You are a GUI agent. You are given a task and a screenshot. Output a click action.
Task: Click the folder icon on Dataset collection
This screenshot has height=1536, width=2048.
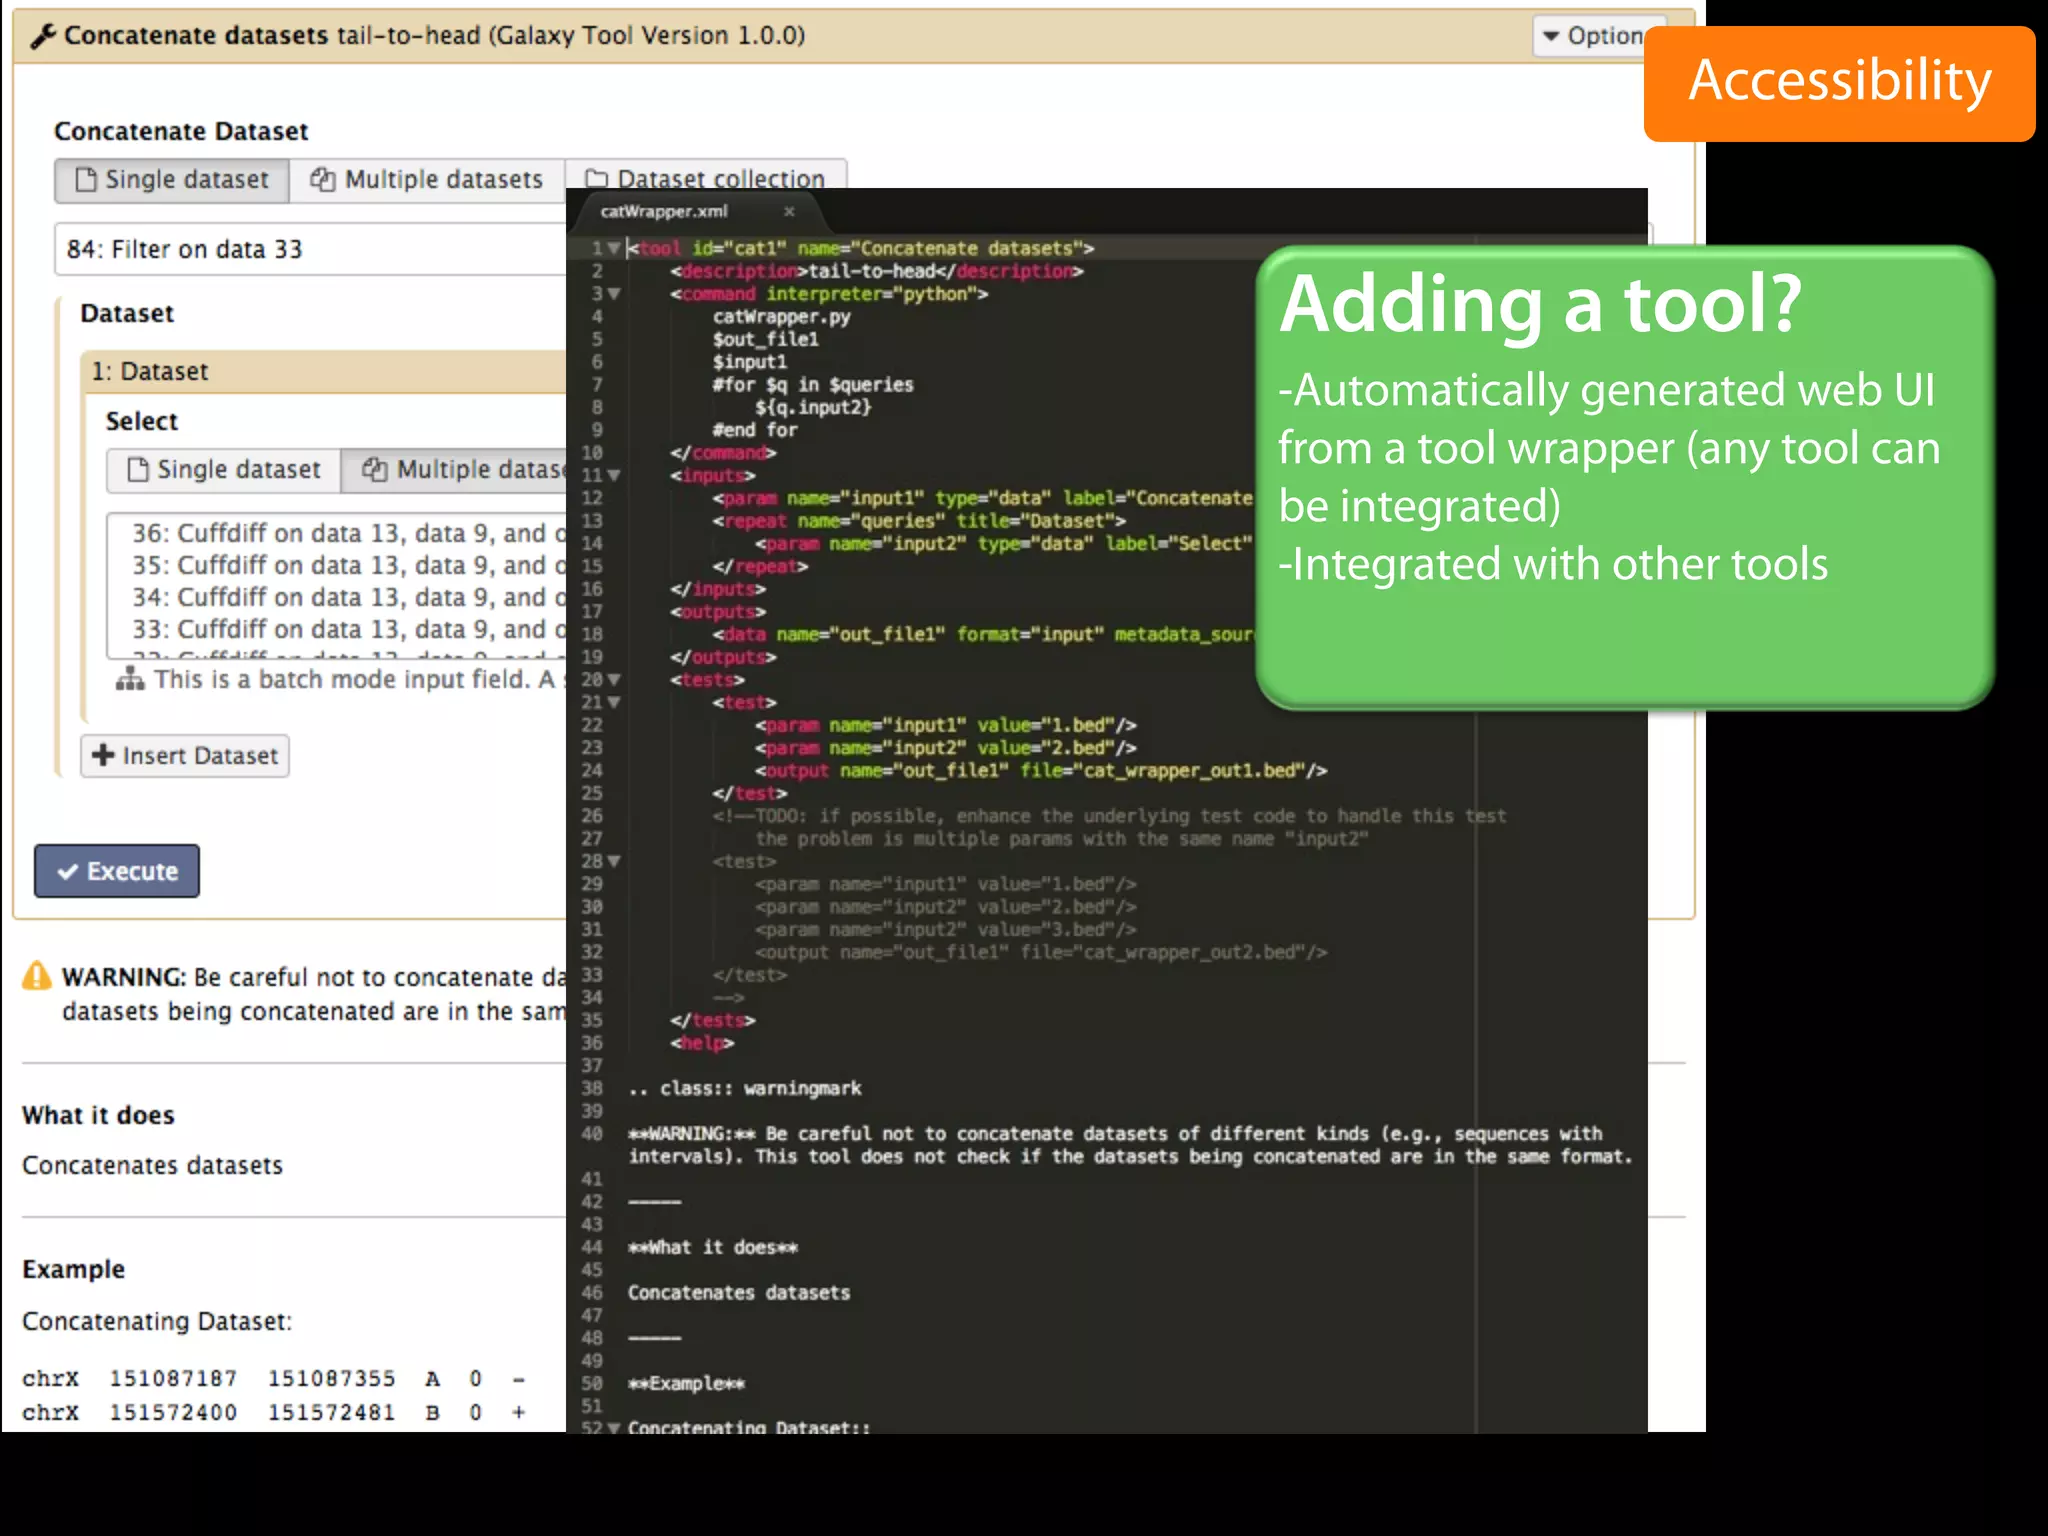(x=596, y=179)
